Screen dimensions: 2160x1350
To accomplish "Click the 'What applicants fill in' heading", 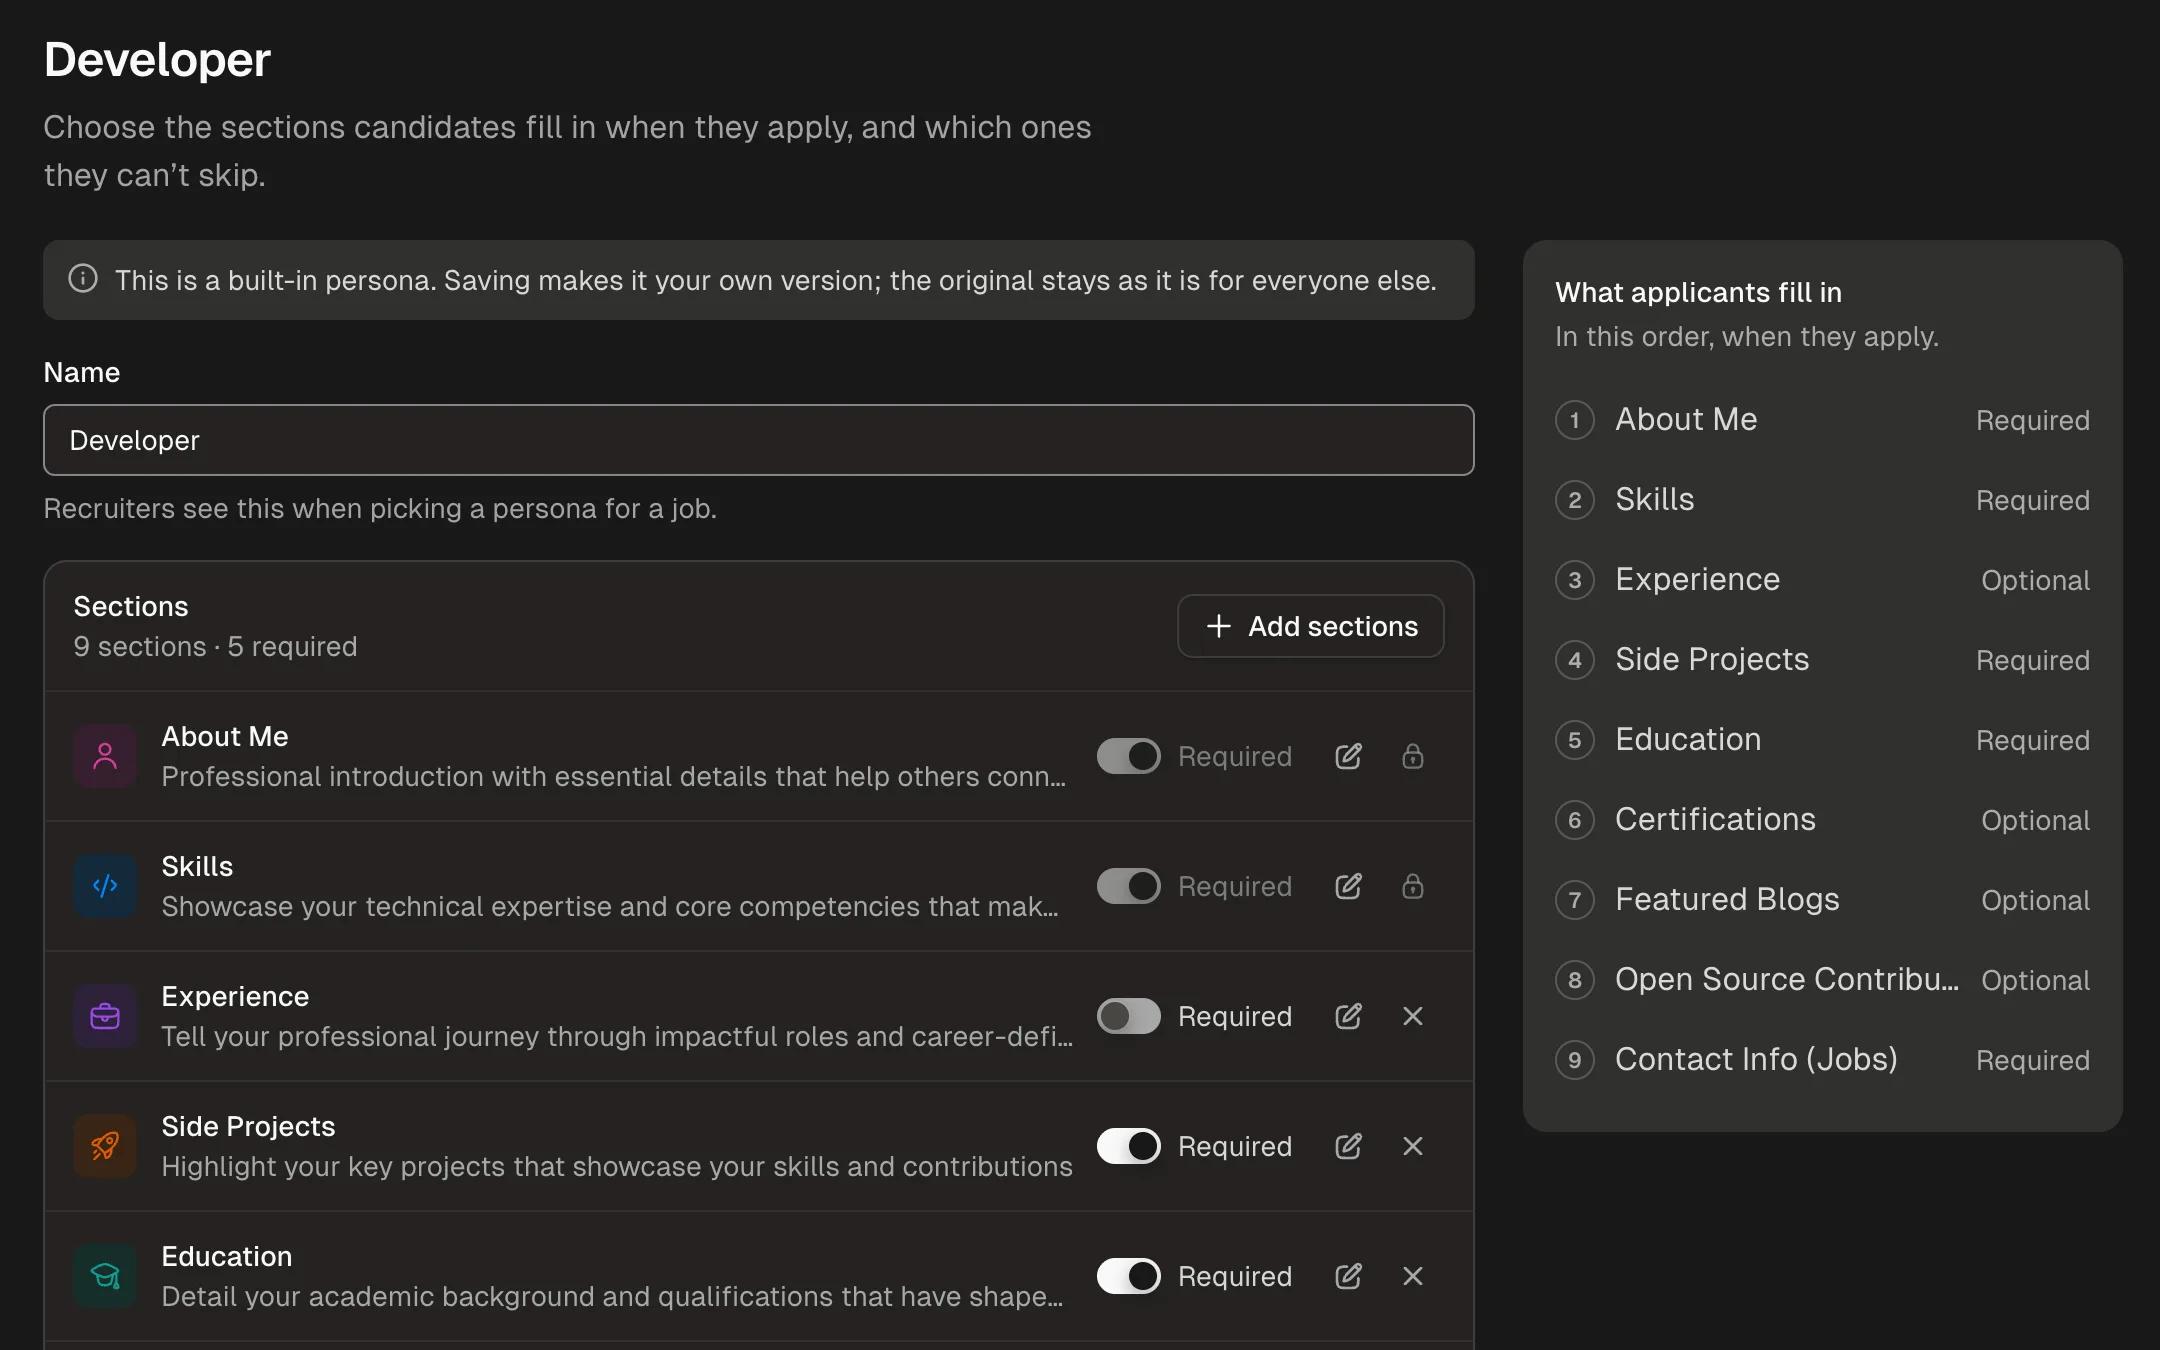I will click(1698, 292).
